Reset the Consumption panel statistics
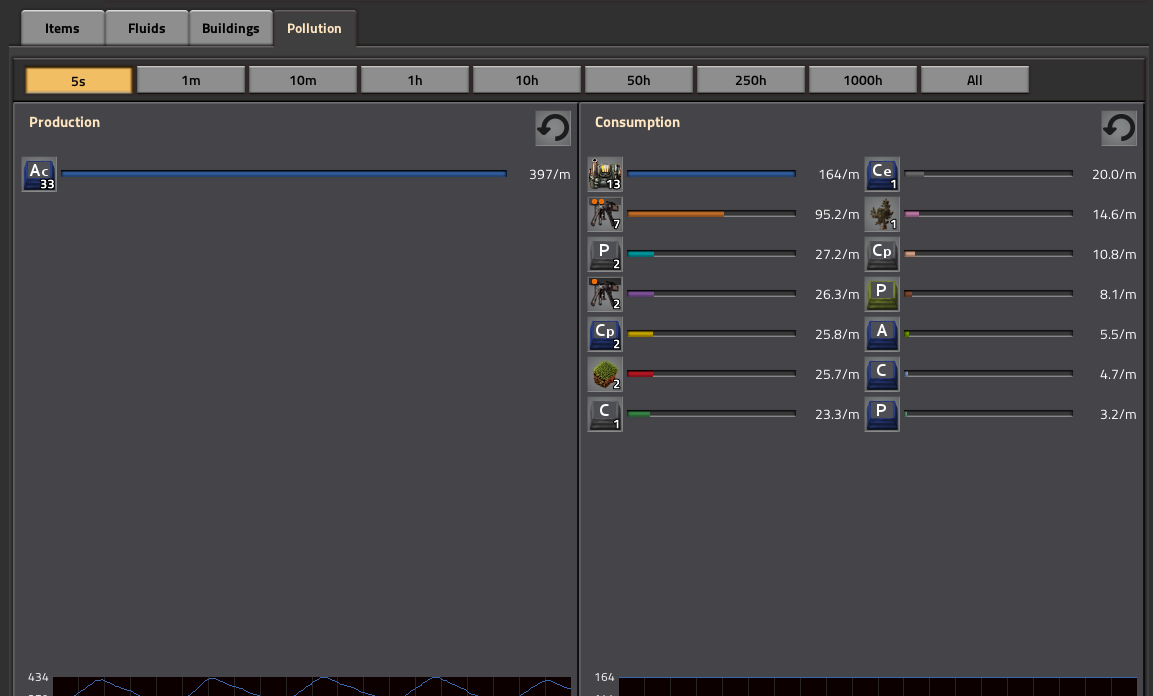The image size is (1153, 696). (x=1119, y=128)
